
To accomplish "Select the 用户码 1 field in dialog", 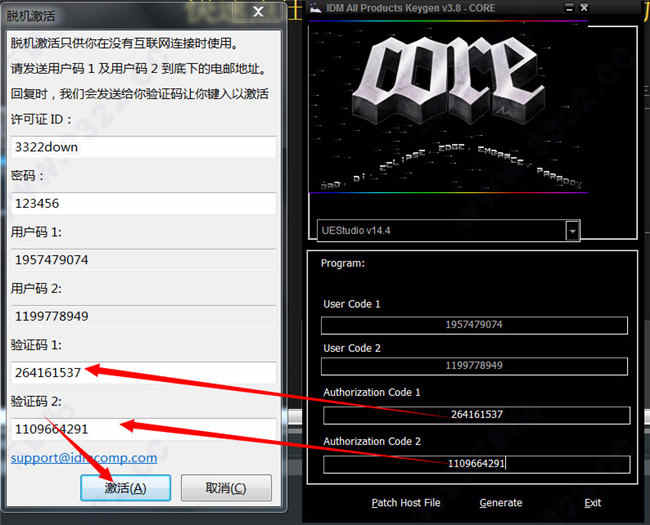I will pyautogui.click(x=143, y=260).
